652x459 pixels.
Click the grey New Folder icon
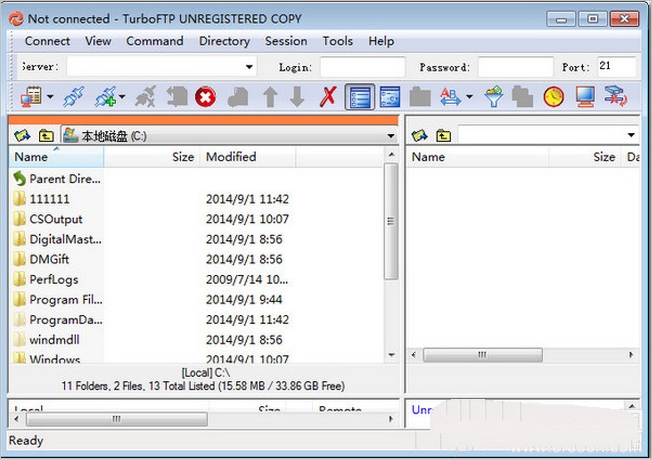[x=420, y=97]
